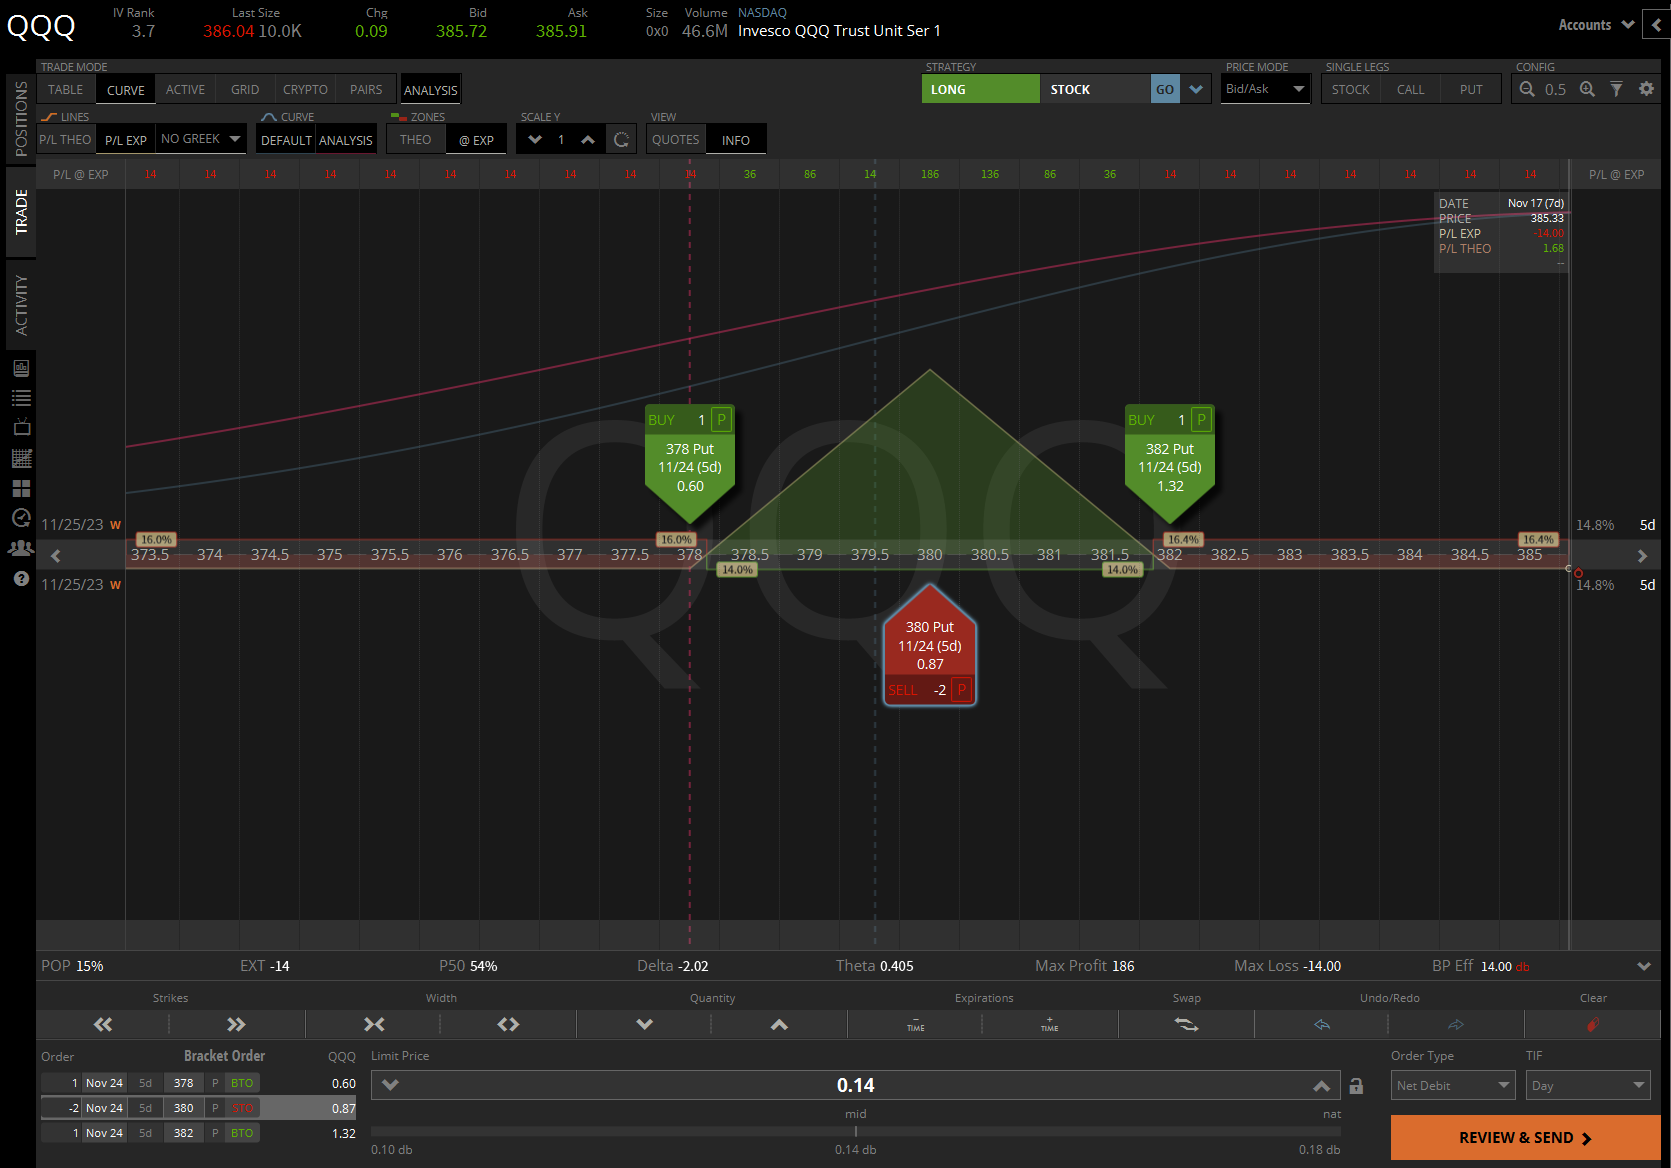Open the watchlist list sidebar icon
Image resolution: width=1671 pixels, height=1168 pixels.
[21, 398]
